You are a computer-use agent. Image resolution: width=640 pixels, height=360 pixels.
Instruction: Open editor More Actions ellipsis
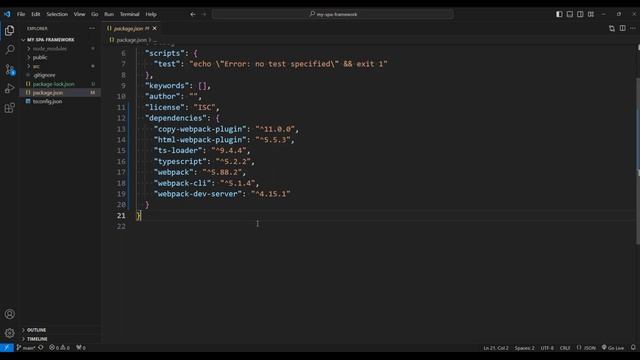pos(633,28)
